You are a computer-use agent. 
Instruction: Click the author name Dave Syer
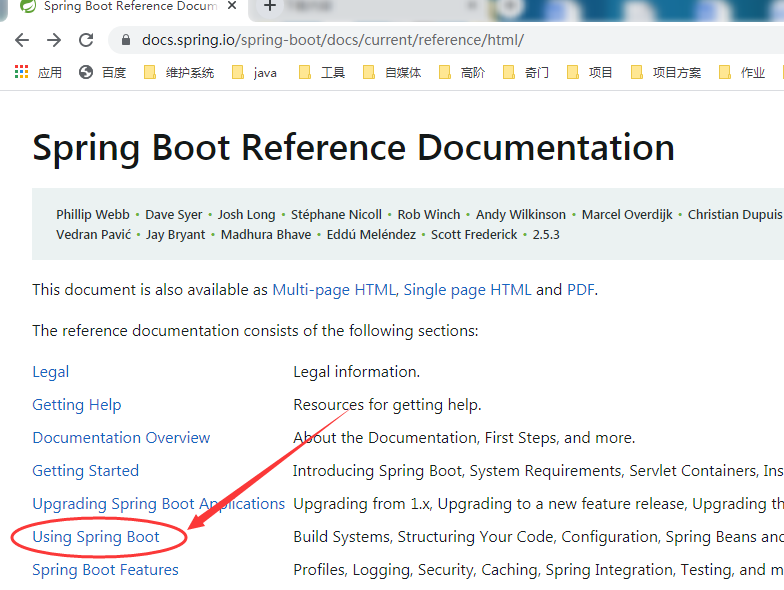[x=174, y=214]
